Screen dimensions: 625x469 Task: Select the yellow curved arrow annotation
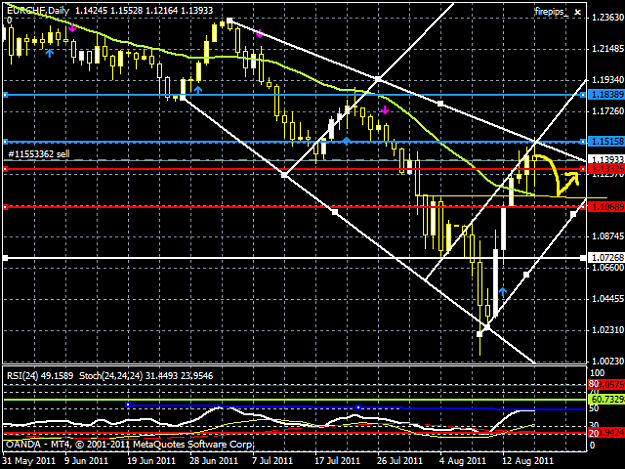(556, 175)
